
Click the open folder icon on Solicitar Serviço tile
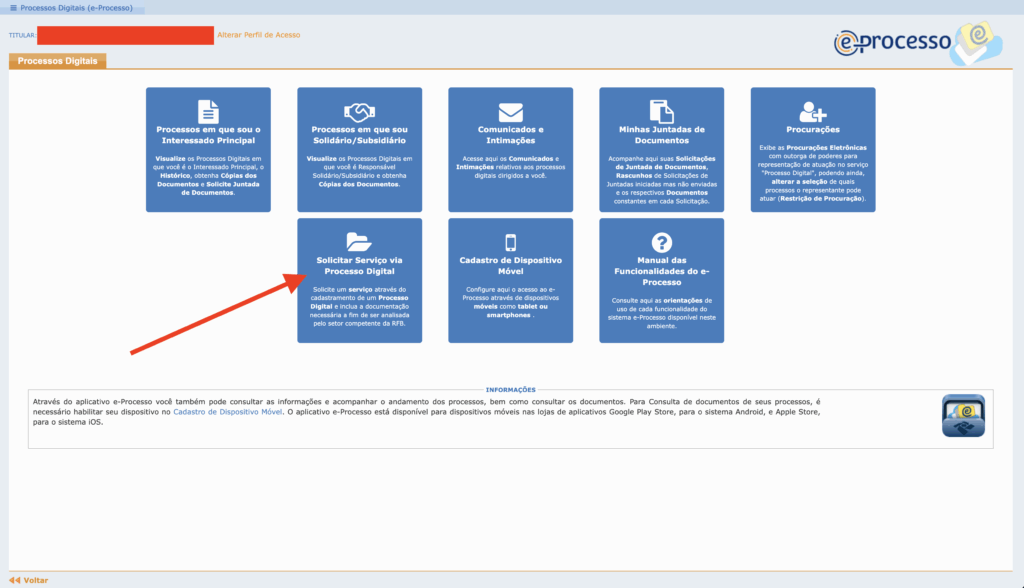(x=359, y=242)
